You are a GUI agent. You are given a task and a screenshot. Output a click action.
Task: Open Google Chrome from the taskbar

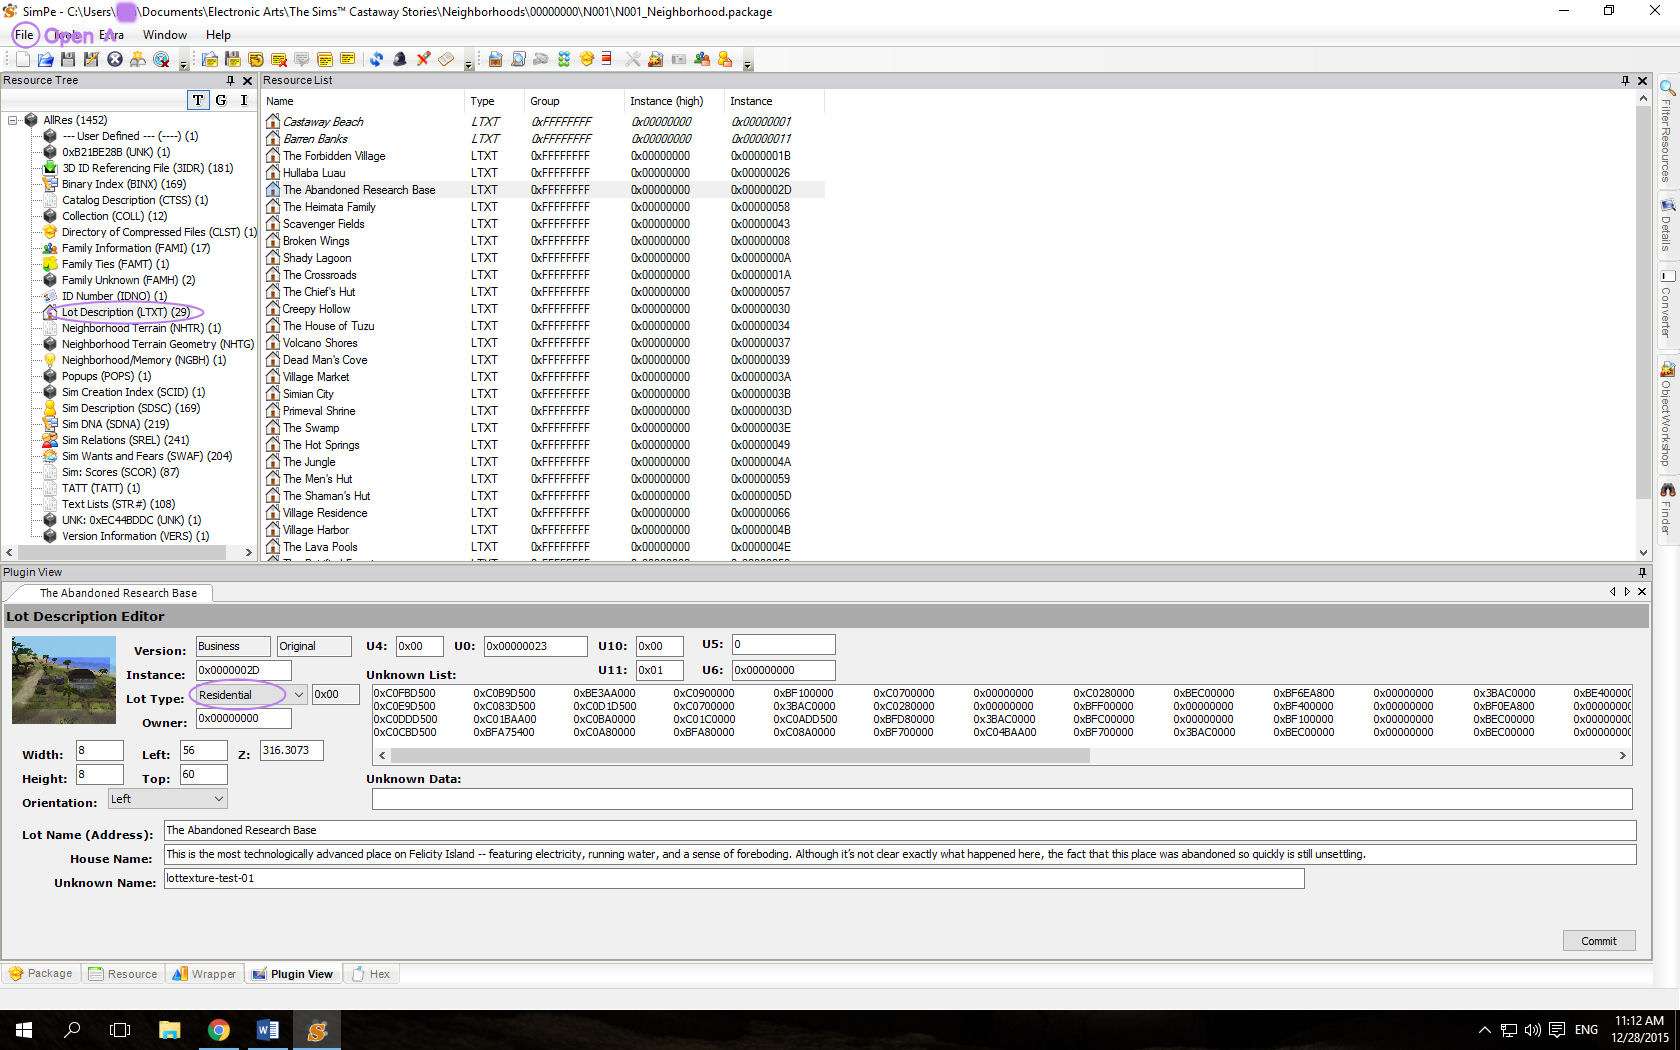[x=219, y=1030]
